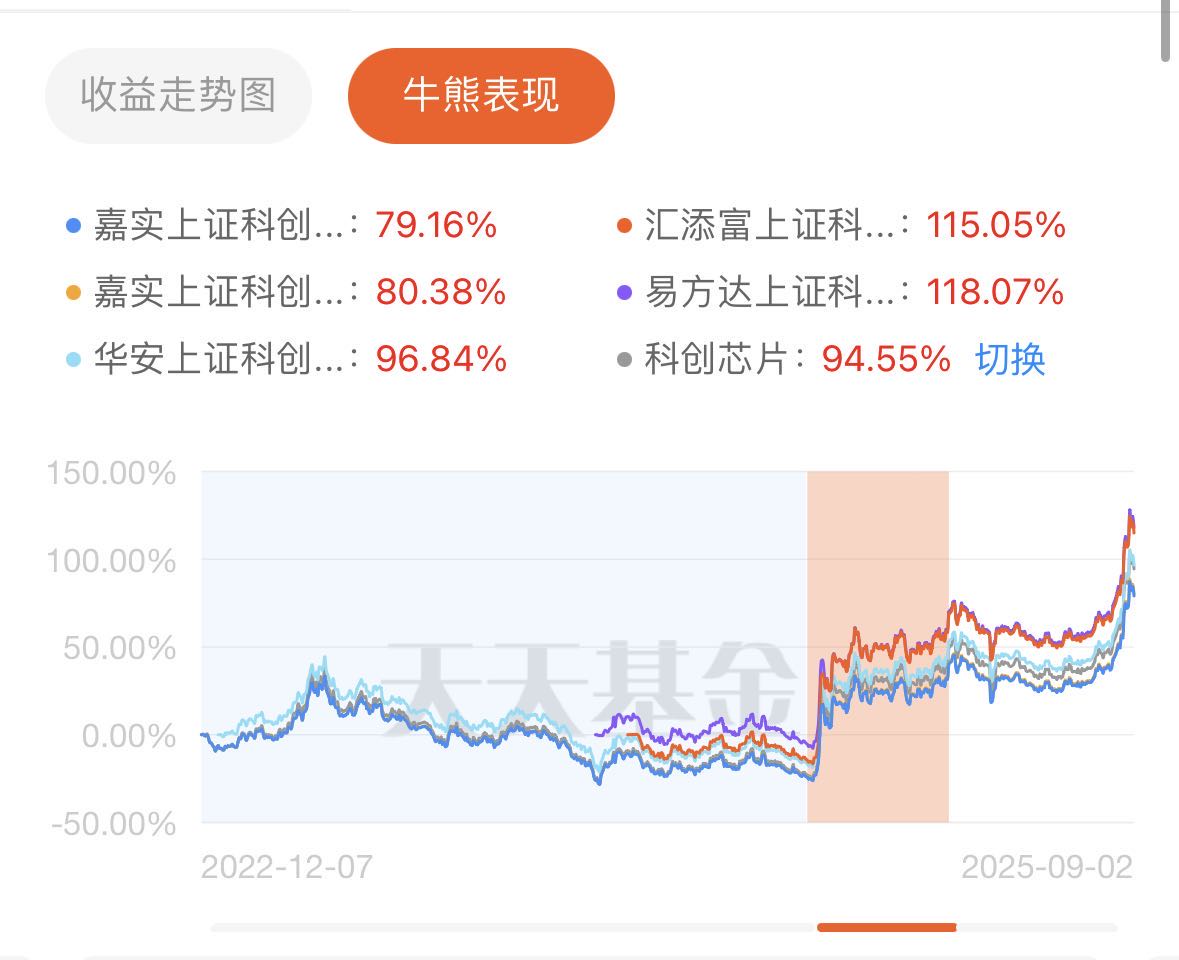Viewport: 1179px width, 960px height.
Task: Click the vertical scrollbar at the right edge
Action: 1165,30
